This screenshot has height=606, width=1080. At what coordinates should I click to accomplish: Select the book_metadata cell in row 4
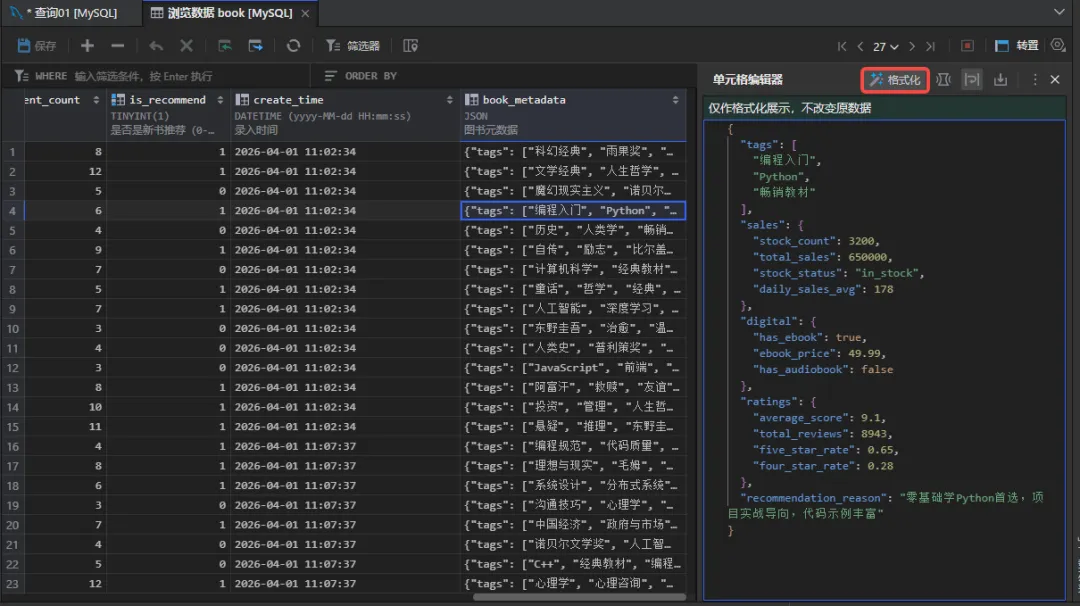point(573,211)
